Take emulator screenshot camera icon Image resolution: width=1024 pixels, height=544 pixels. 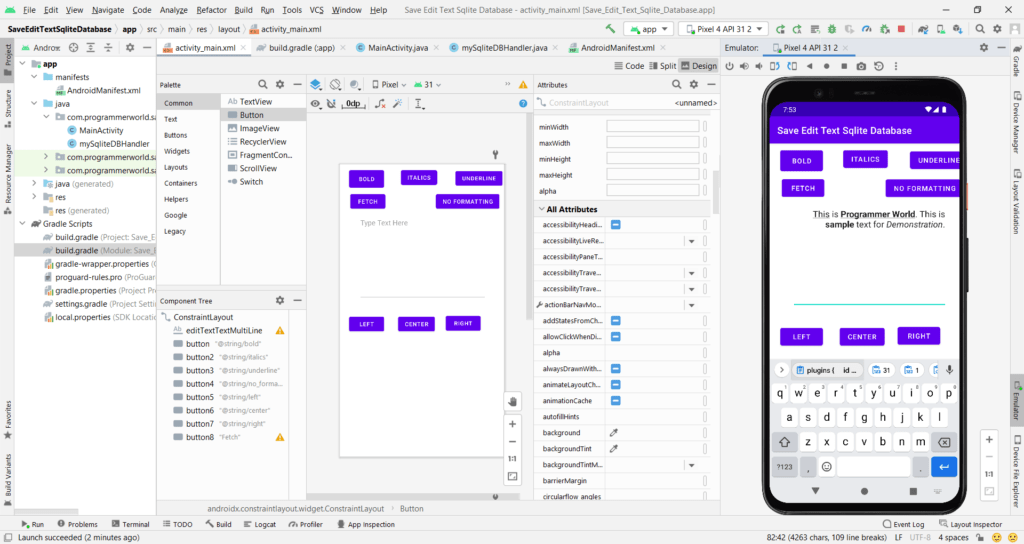click(x=861, y=66)
